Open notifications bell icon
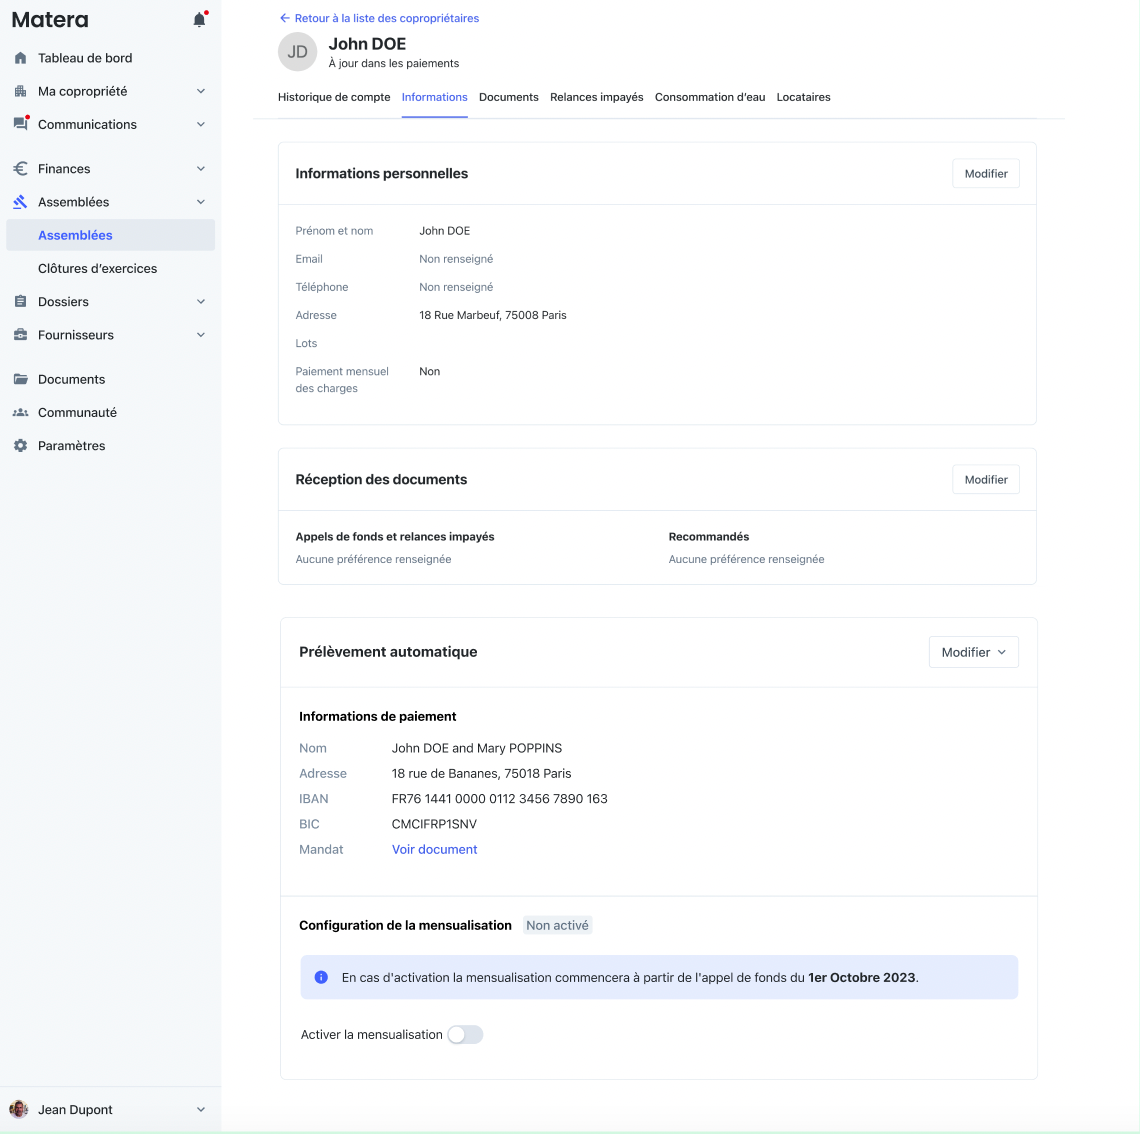 [x=199, y=20]
